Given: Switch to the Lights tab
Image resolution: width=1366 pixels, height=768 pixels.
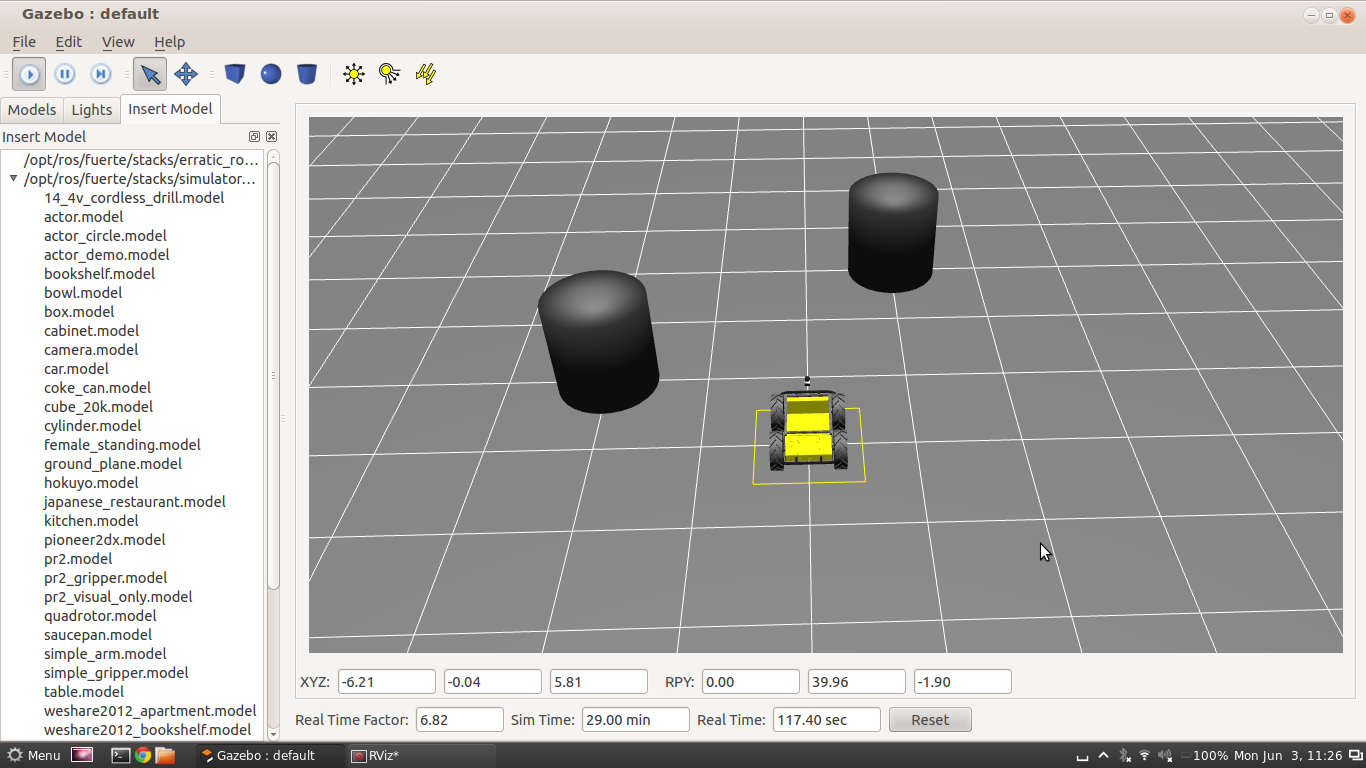Looking at the screenshot, I should point(92,110).
